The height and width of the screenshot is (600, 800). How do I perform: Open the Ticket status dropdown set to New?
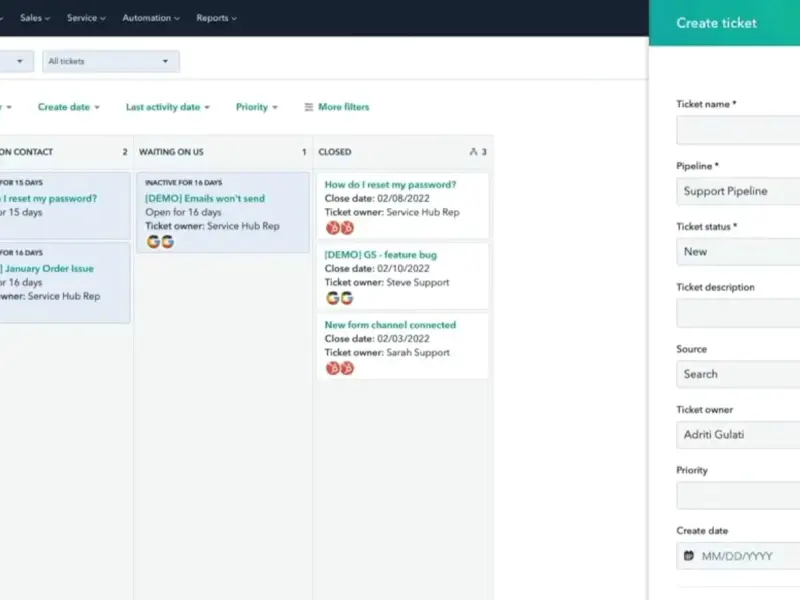point(738,252)
